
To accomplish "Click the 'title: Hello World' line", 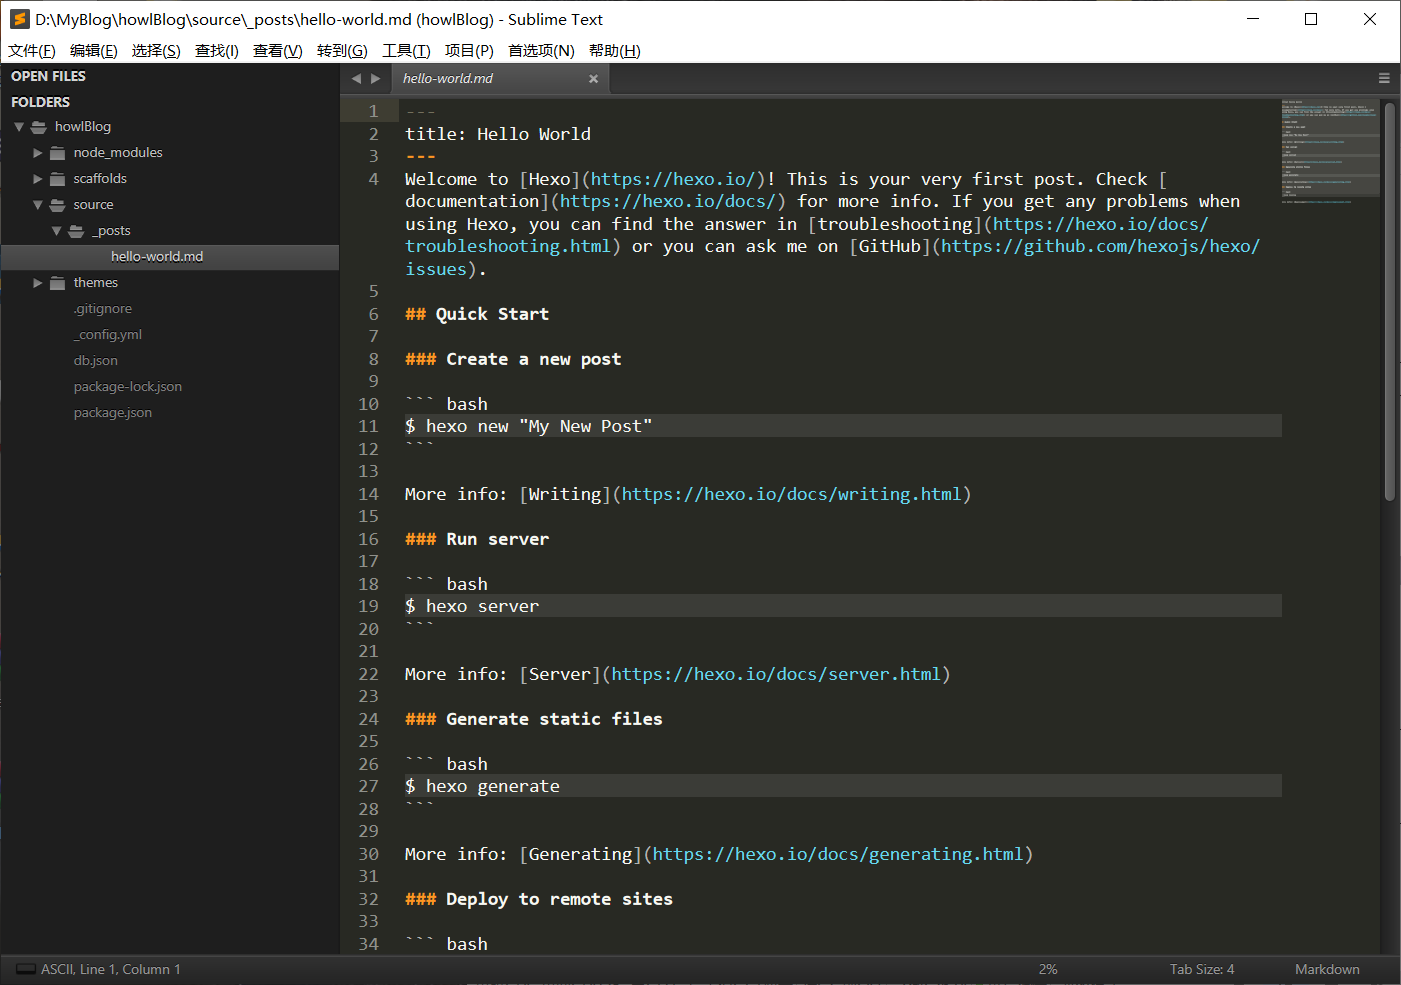I will [x=498, y=134].
